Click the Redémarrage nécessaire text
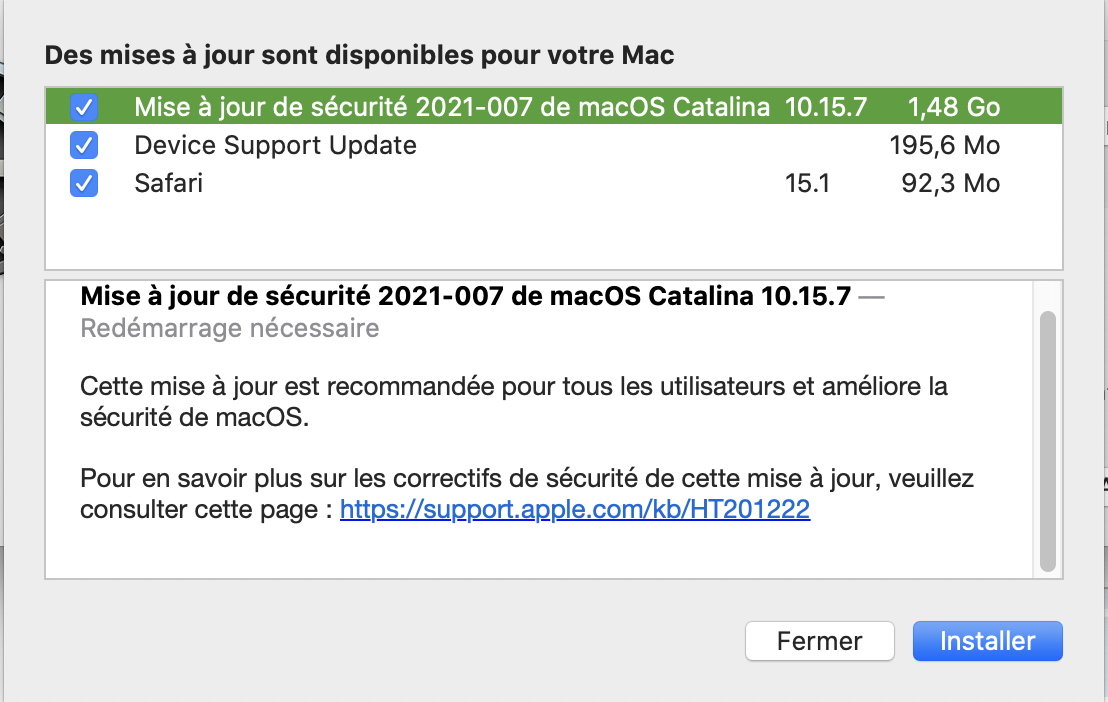Screen dimensions: 1108x702 coord(230,328)
